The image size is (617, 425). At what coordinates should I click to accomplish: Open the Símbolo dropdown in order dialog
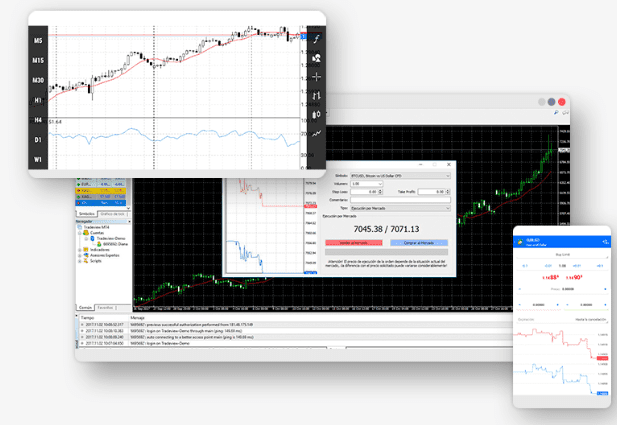click(400, 176)
